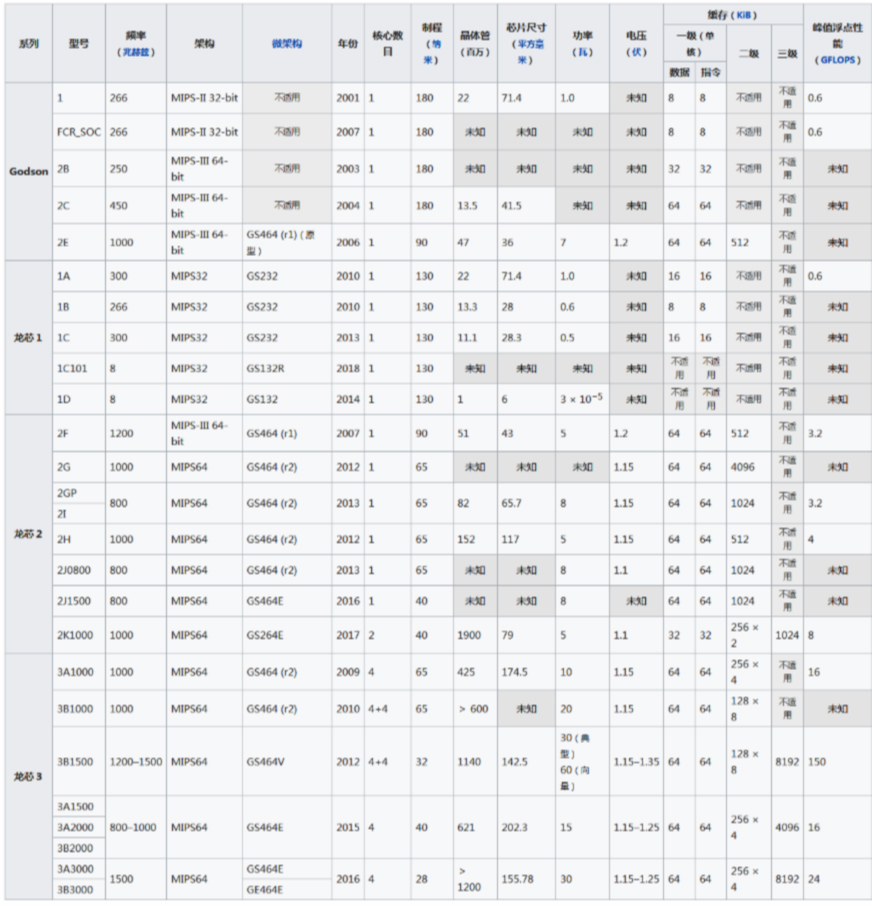Select the 3A1500 model cell
The height and width of the screenshot is (906, 872).
(79, 807)
